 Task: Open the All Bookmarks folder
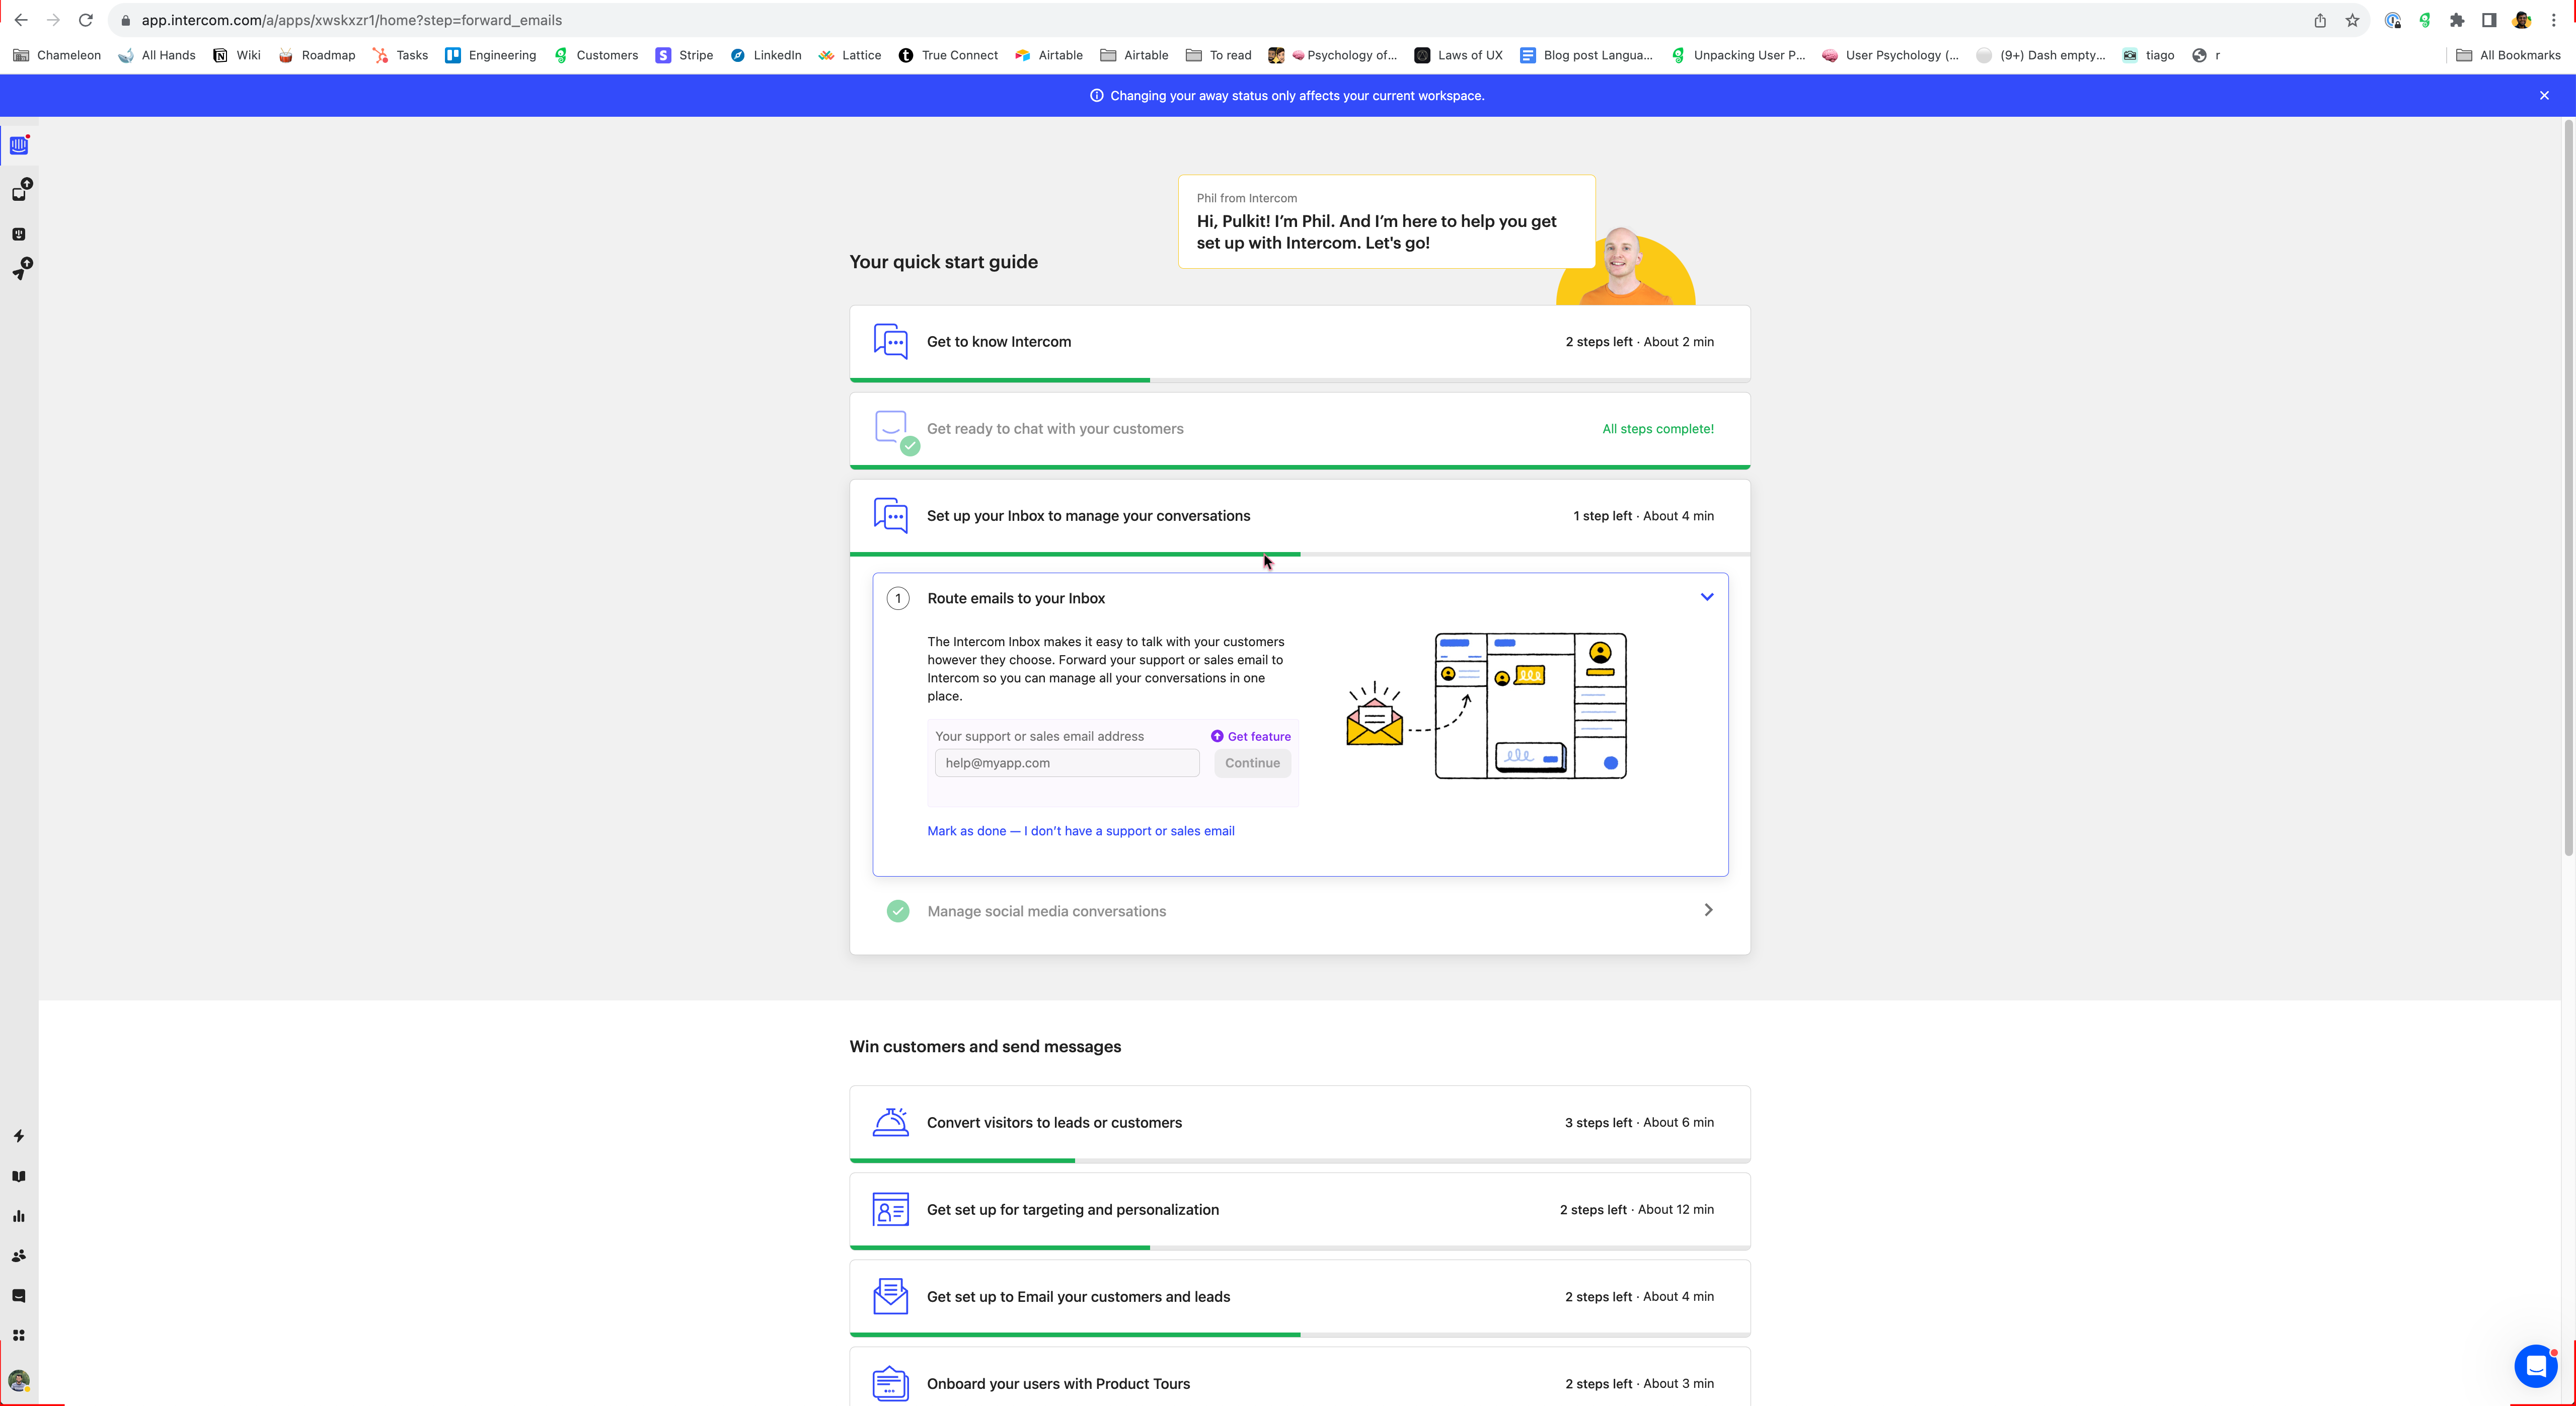2508,55
